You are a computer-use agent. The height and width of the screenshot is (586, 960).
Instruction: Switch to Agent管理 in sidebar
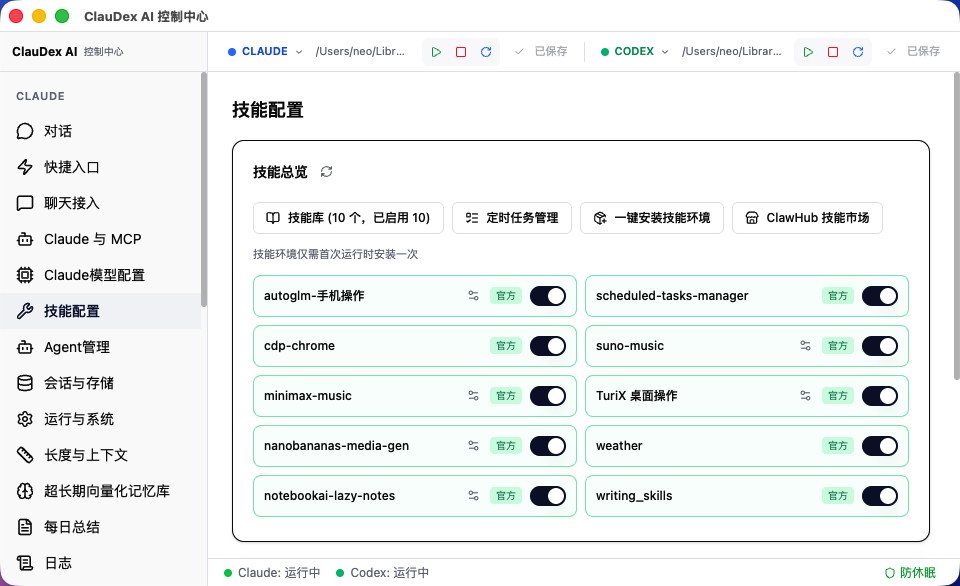100,347
